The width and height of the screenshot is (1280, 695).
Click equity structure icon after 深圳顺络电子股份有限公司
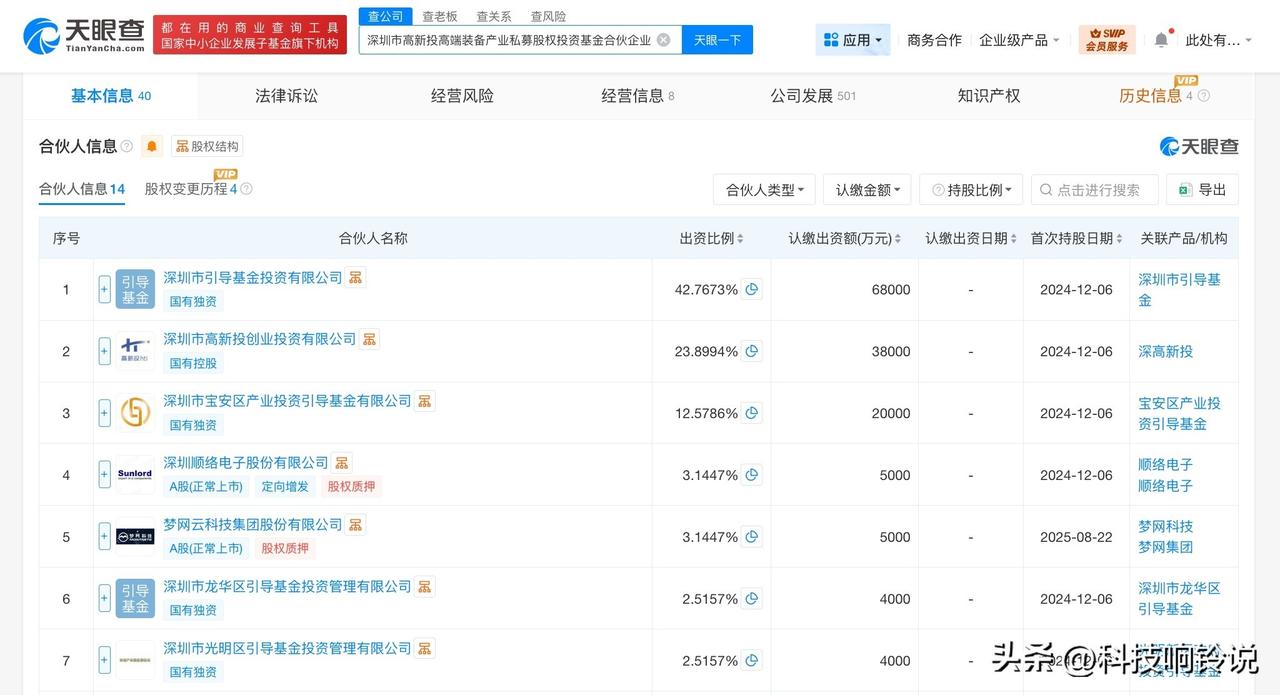342,463
